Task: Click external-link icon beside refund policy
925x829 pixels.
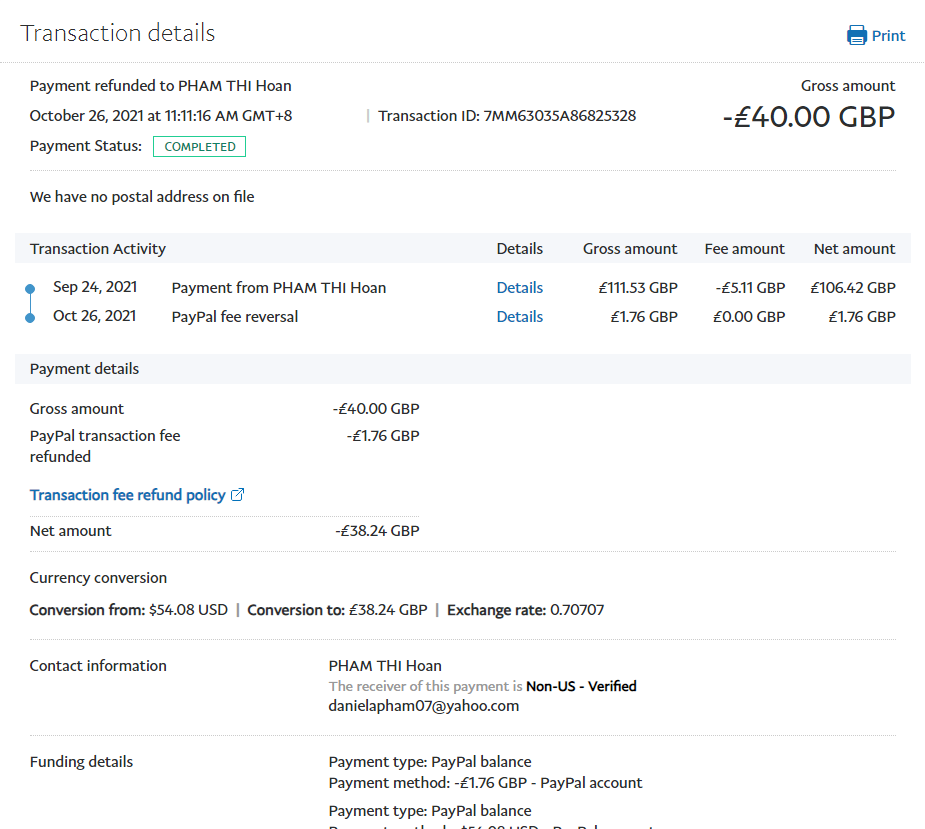Action: point(238,495)
